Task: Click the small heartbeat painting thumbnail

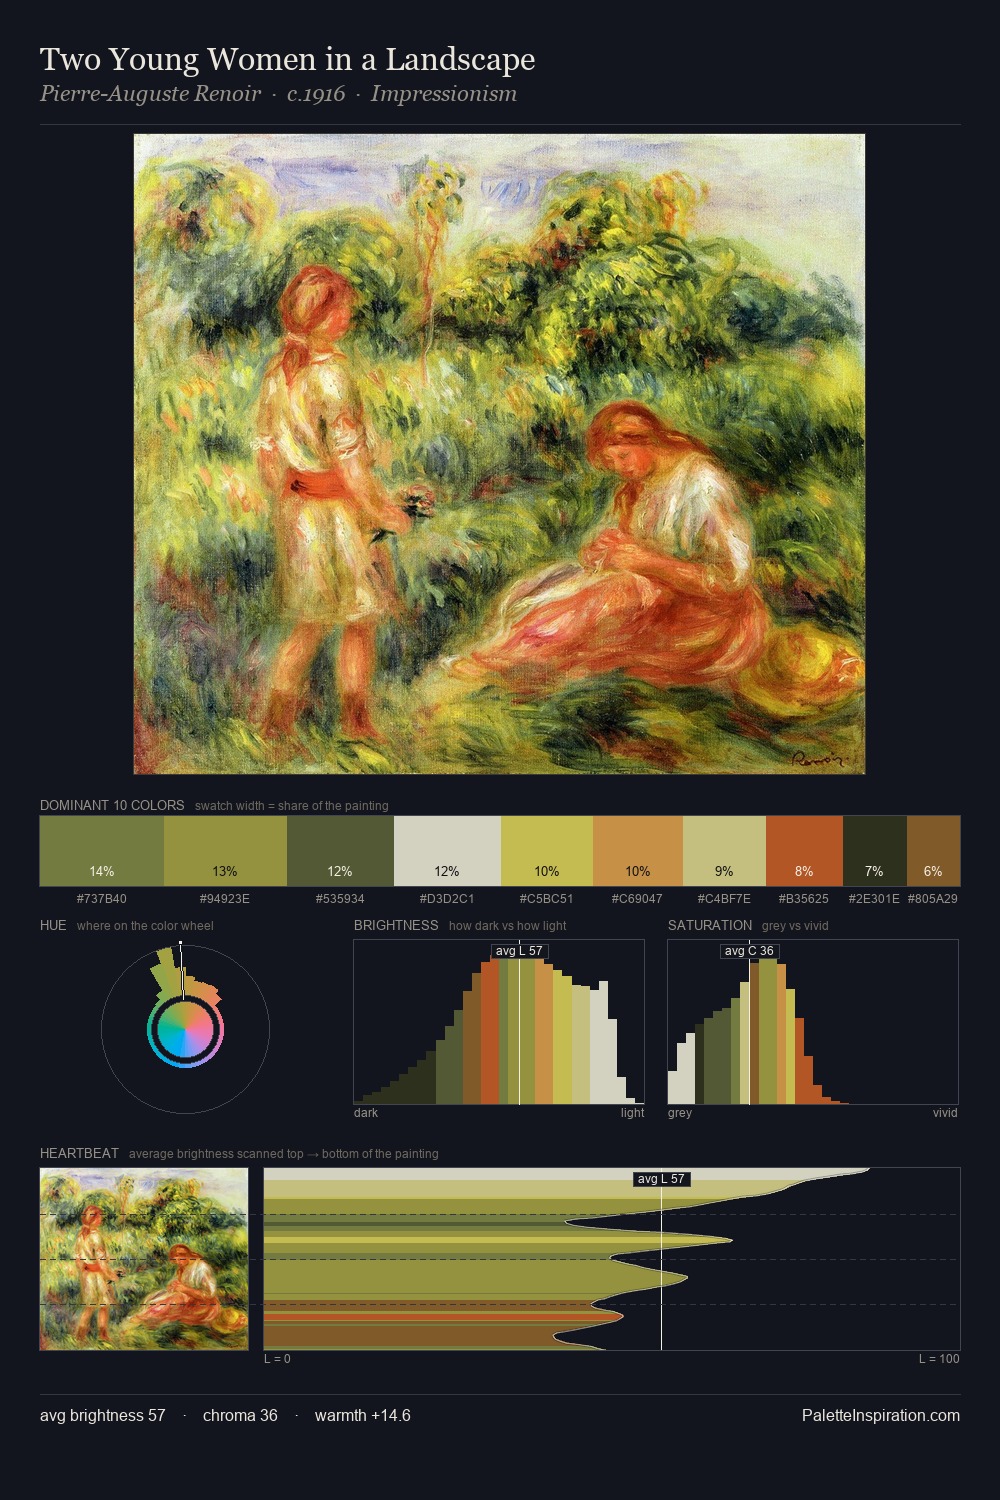Action: pos(144,1259)
